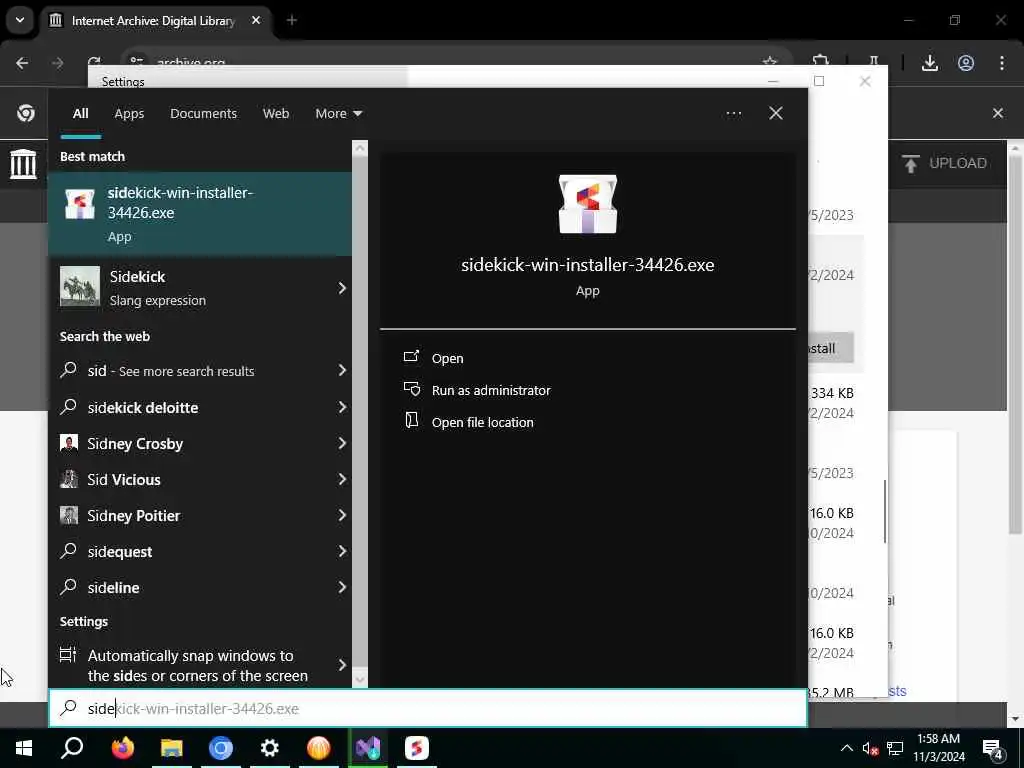Expand arrow beside 'sidequest'

[342, 551]
